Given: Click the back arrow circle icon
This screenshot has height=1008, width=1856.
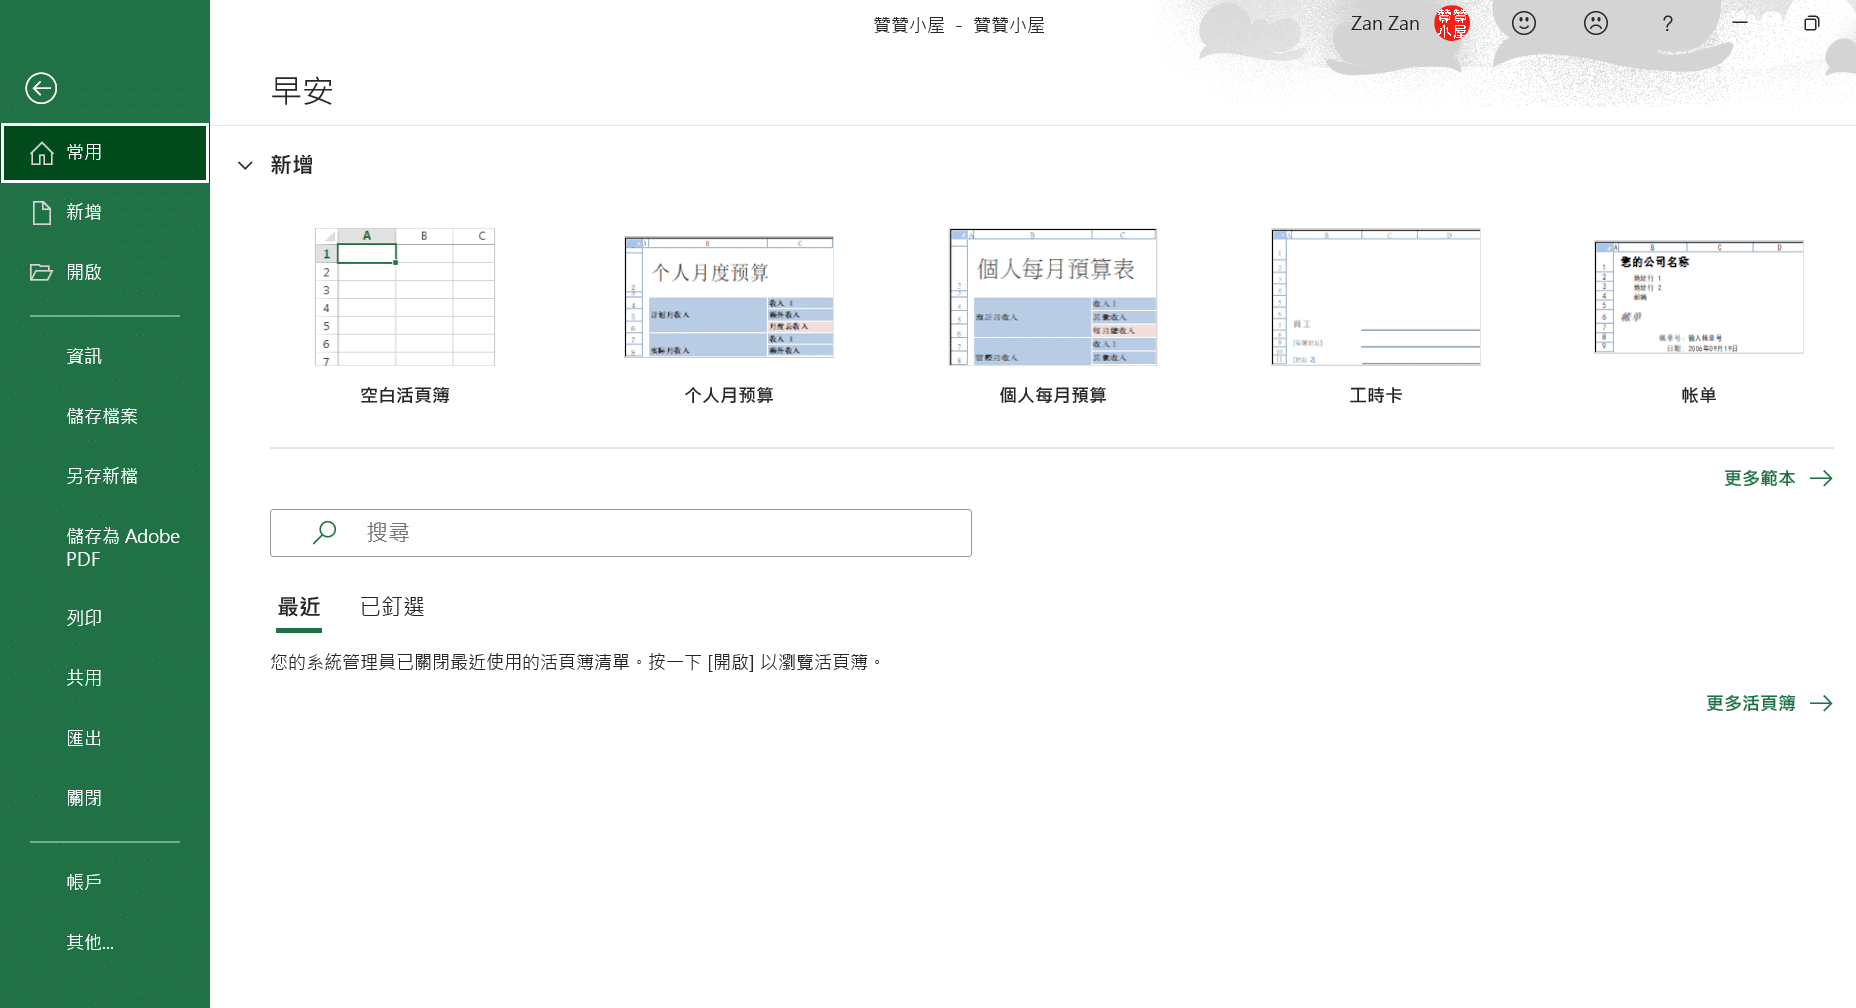Looking at the screenshot, I should point(41,88).
